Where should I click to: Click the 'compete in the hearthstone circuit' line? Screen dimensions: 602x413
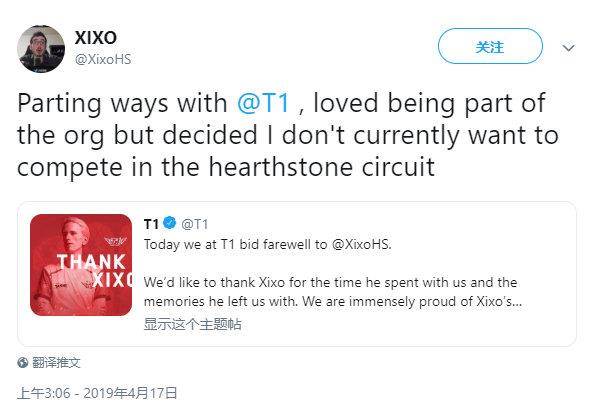(225, 166)
